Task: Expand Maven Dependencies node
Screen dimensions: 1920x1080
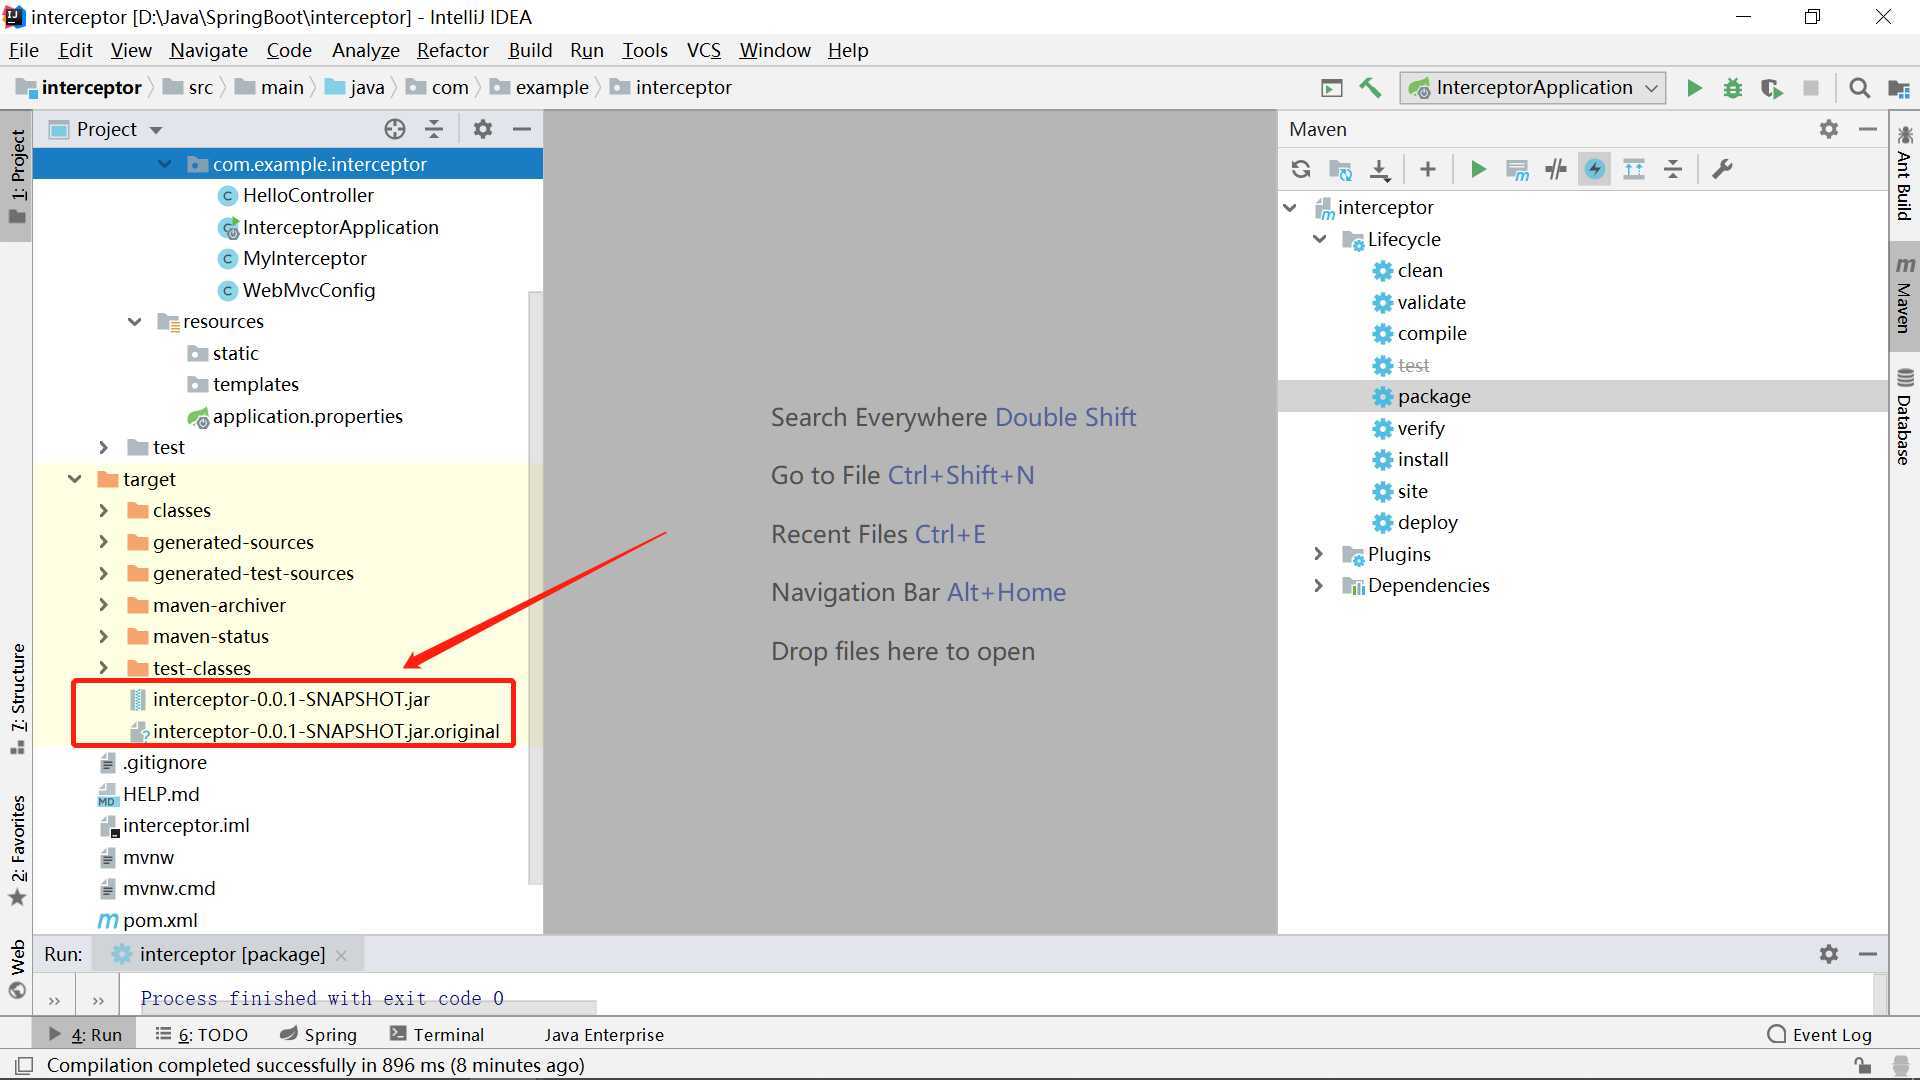Action: point(1319,585)
